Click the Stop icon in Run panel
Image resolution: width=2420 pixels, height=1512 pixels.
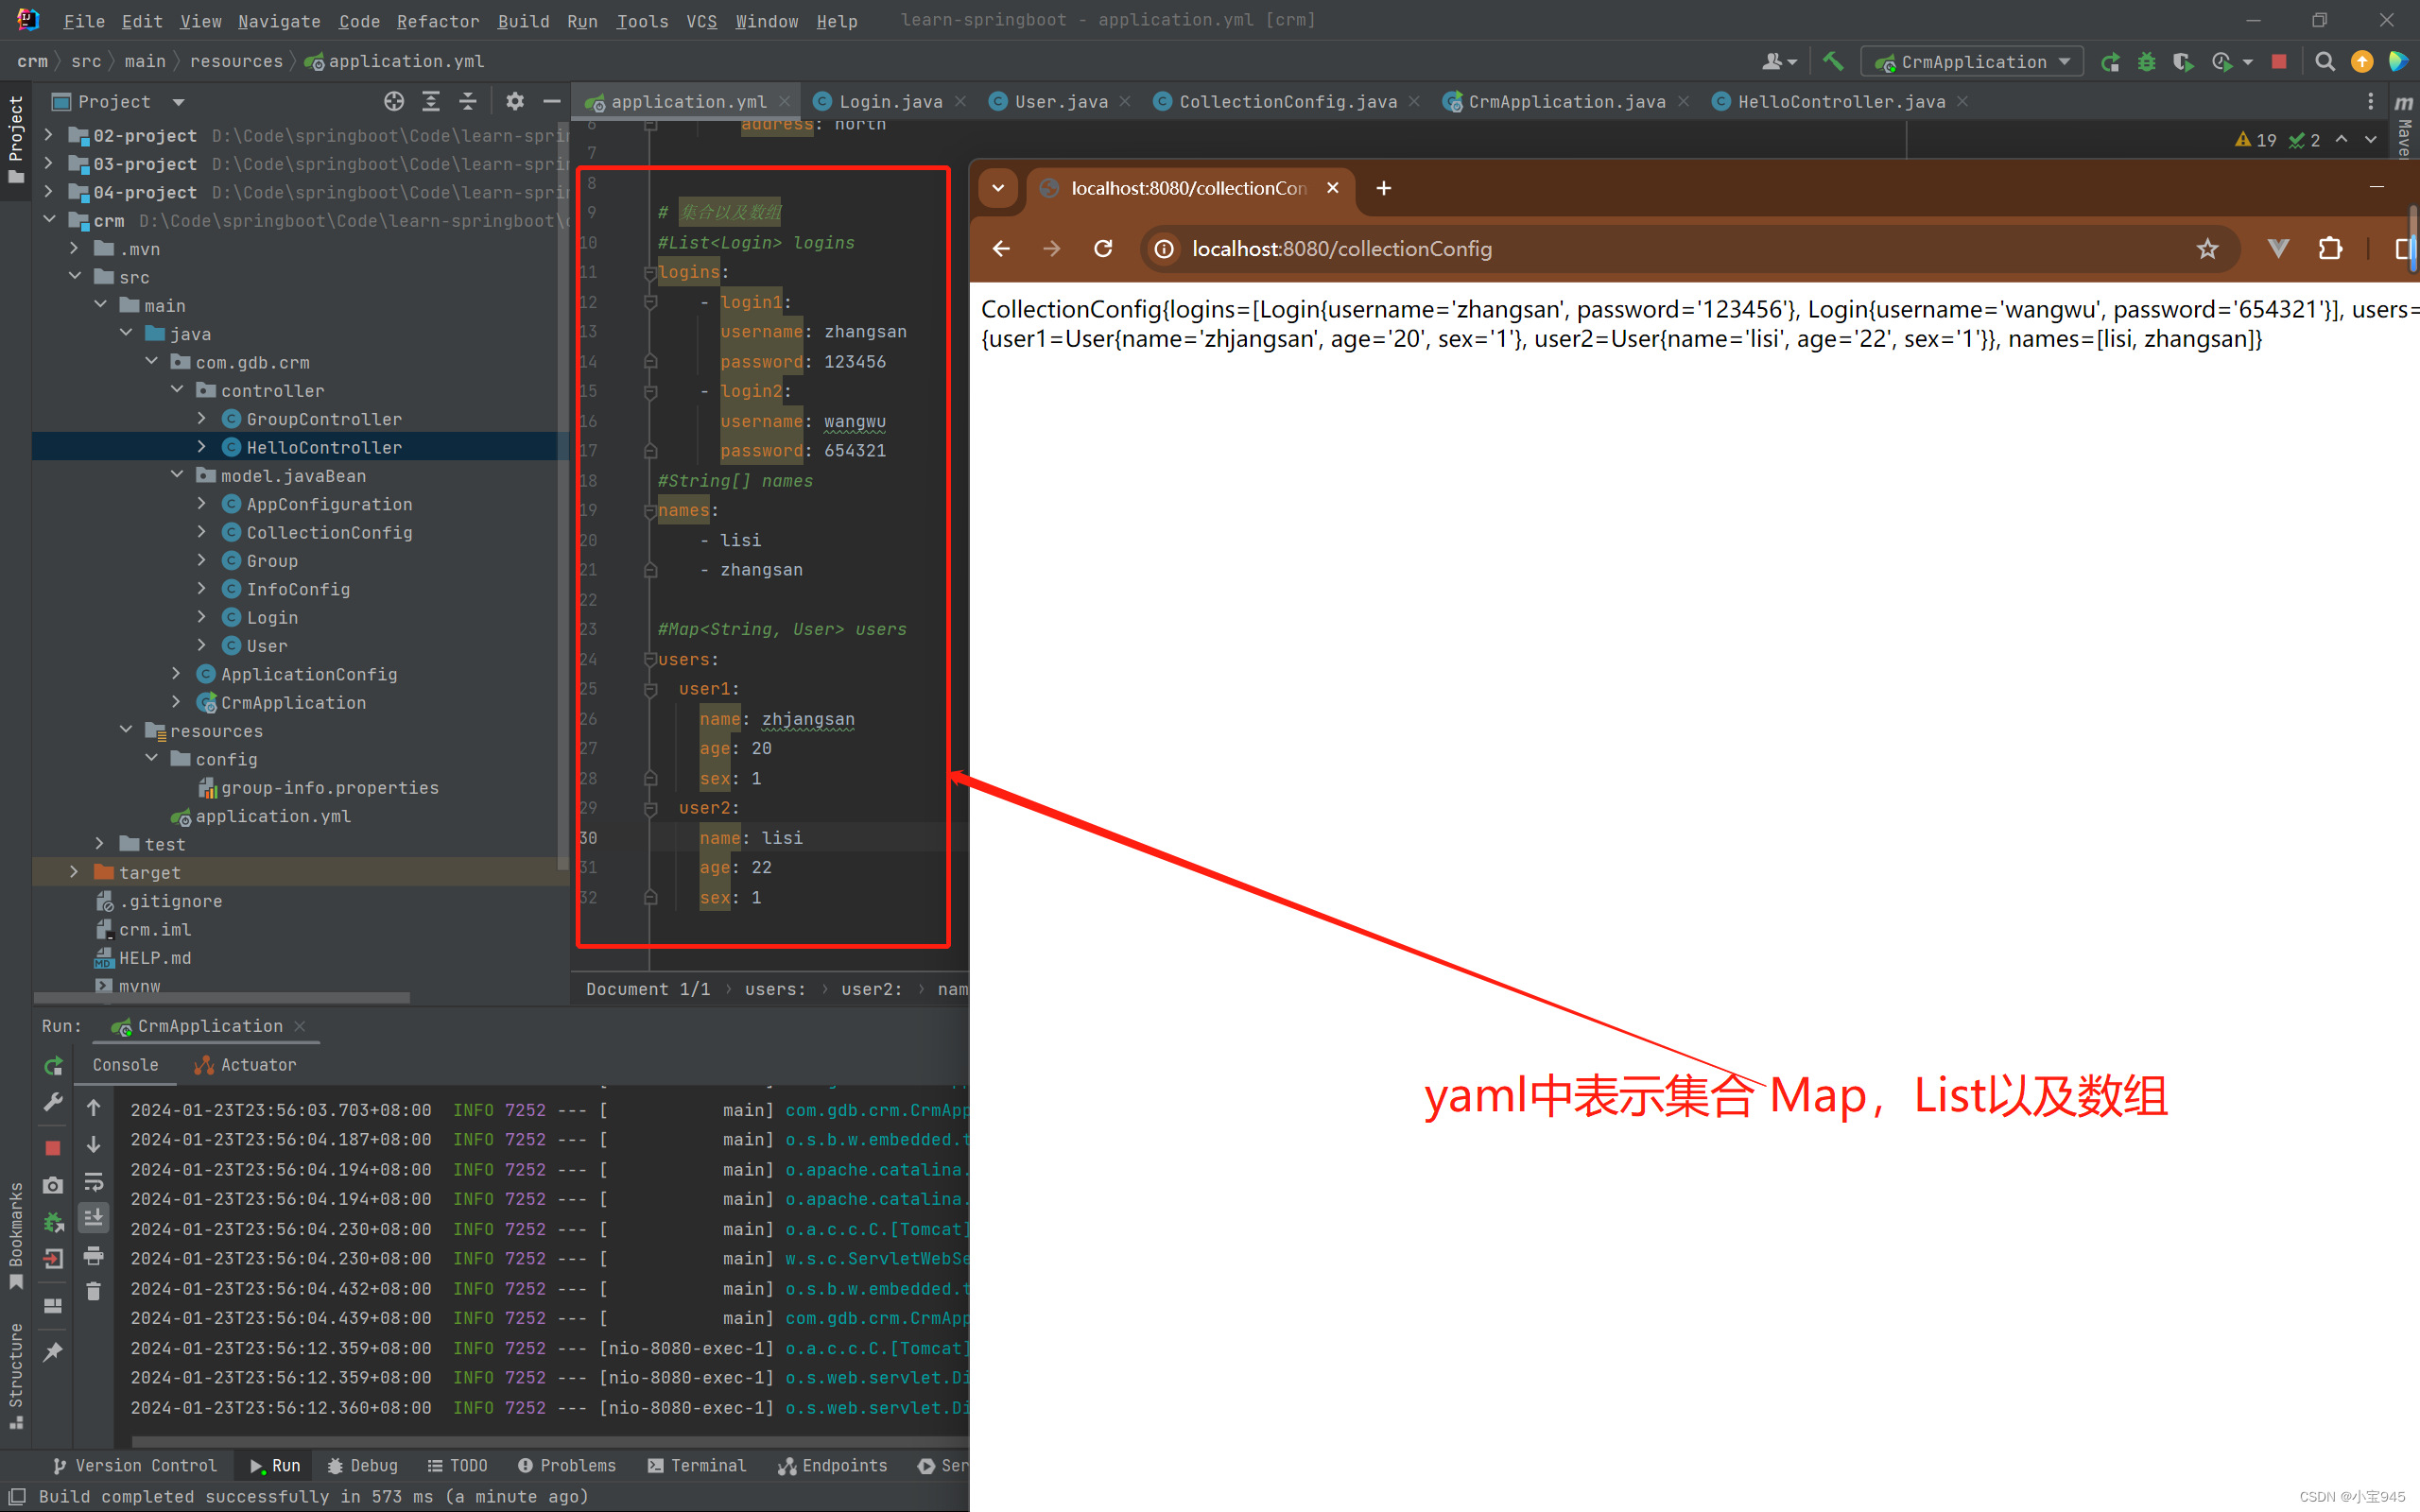(x=53, y=1147)
